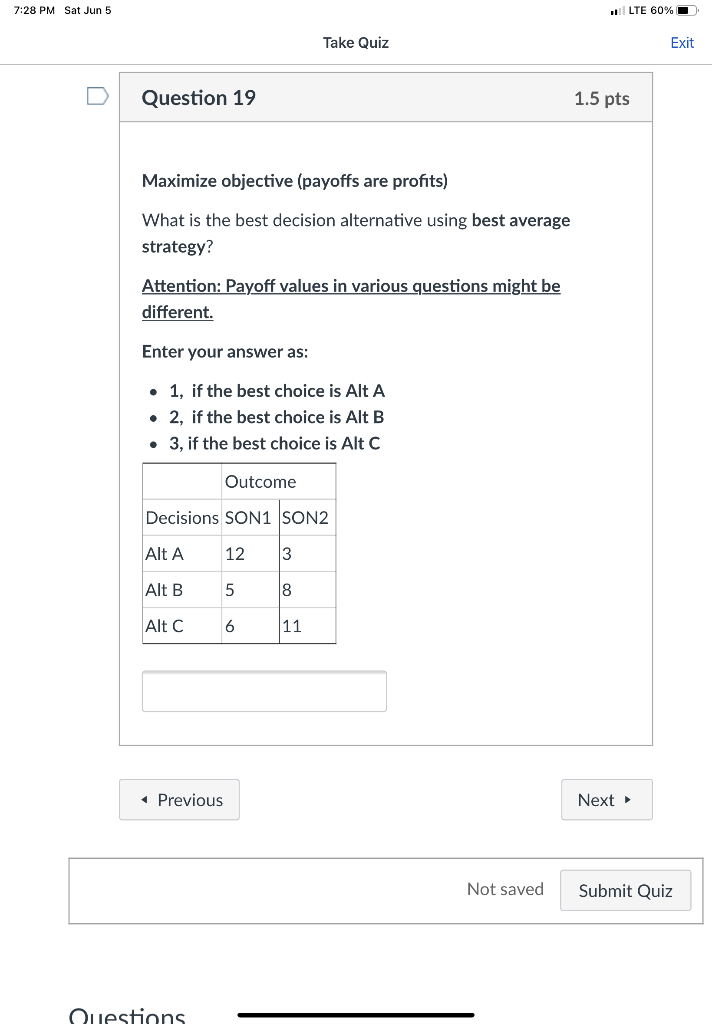712x1024 pixels.
Task: Flag Question 19 with bookmark icon
Action: 97,97
